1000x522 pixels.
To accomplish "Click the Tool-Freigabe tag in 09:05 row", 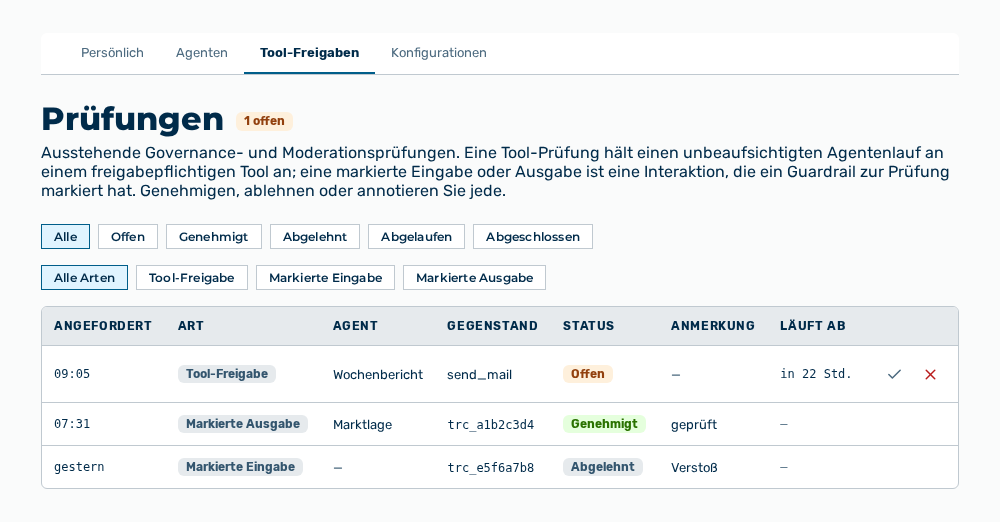I will [226, 374].
